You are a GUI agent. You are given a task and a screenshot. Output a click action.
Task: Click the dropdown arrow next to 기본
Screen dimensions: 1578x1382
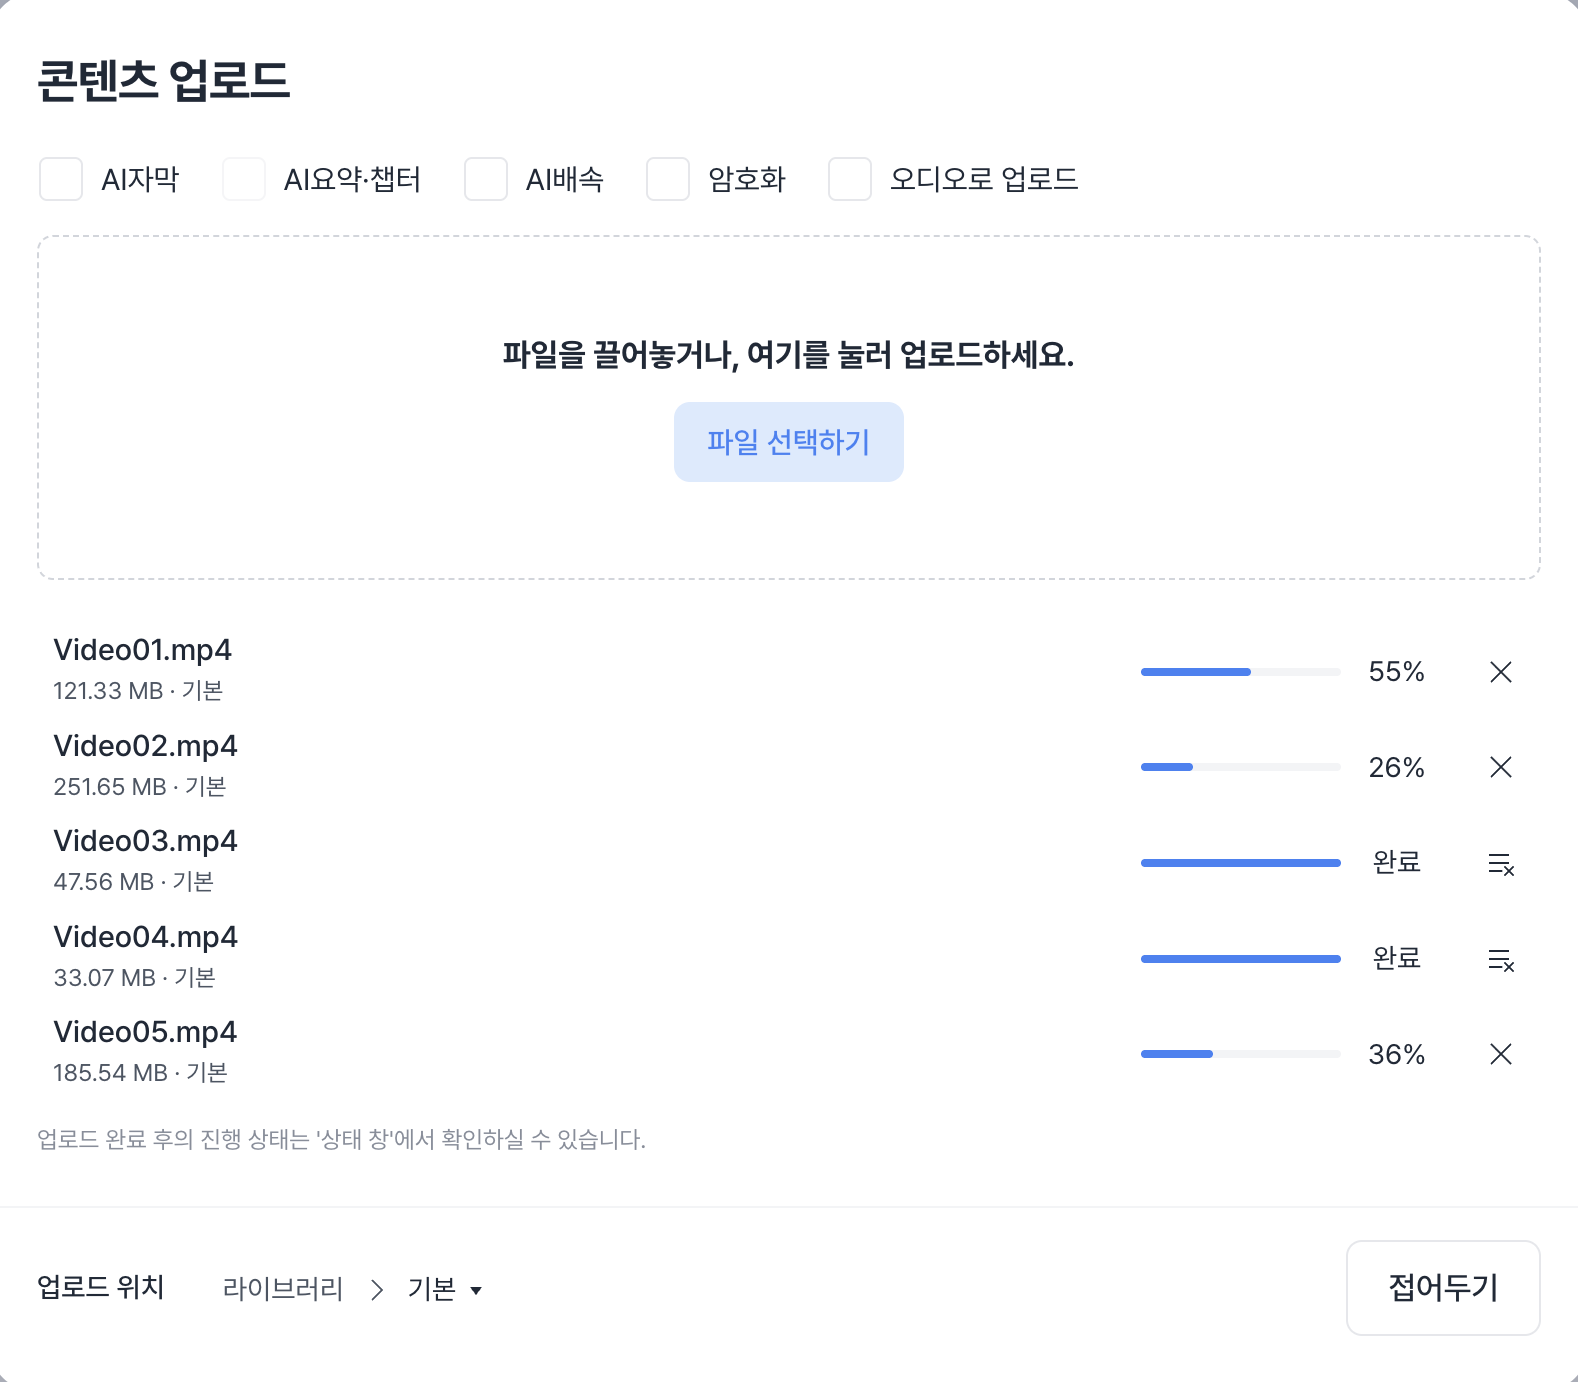(476, 1290)
